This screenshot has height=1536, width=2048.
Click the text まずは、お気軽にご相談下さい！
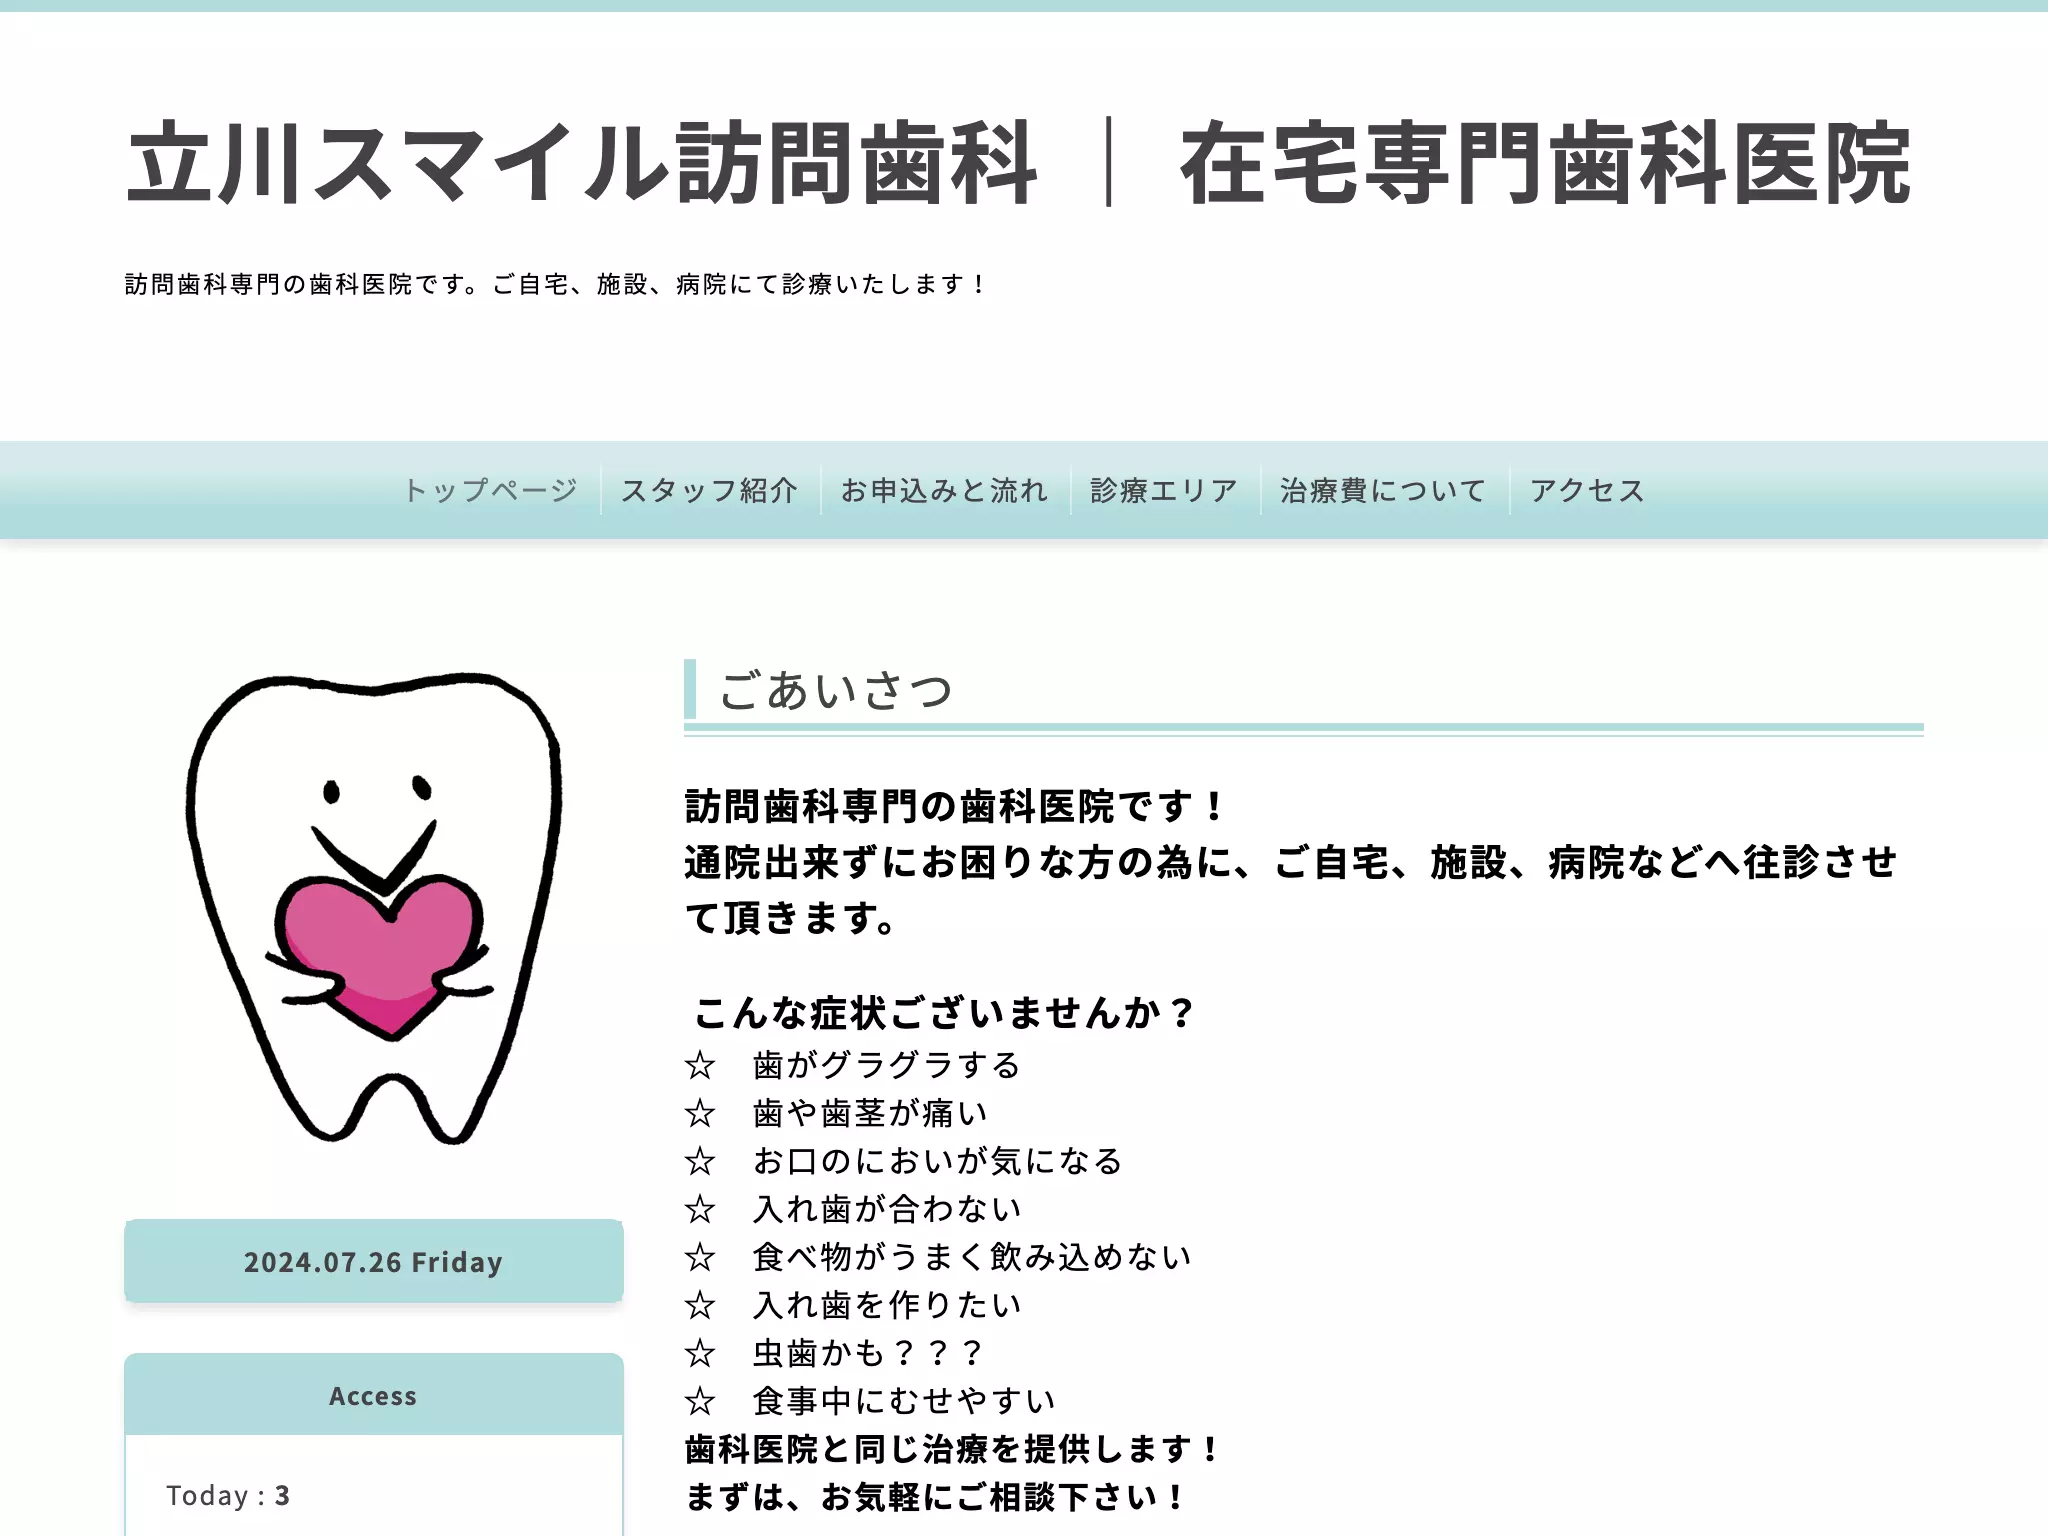(x=937, y=1497)
